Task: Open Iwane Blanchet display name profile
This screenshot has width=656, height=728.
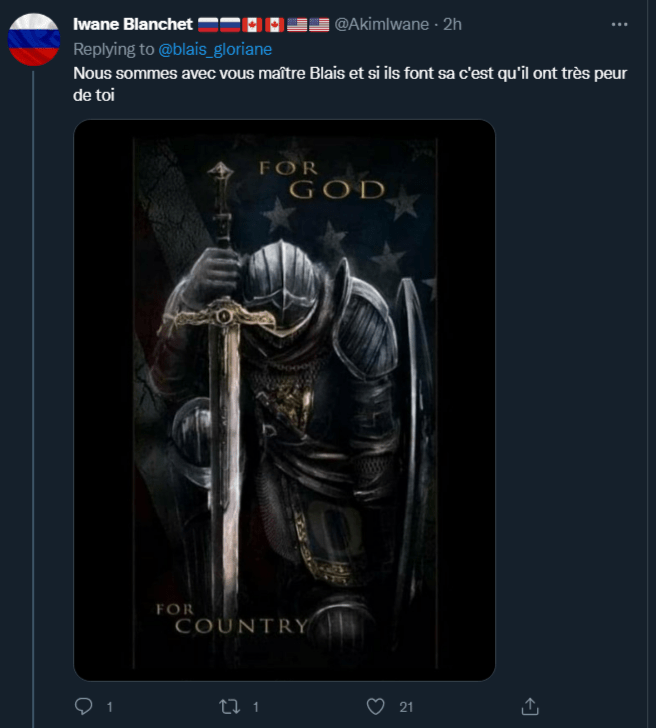Action: click(133, 24)
